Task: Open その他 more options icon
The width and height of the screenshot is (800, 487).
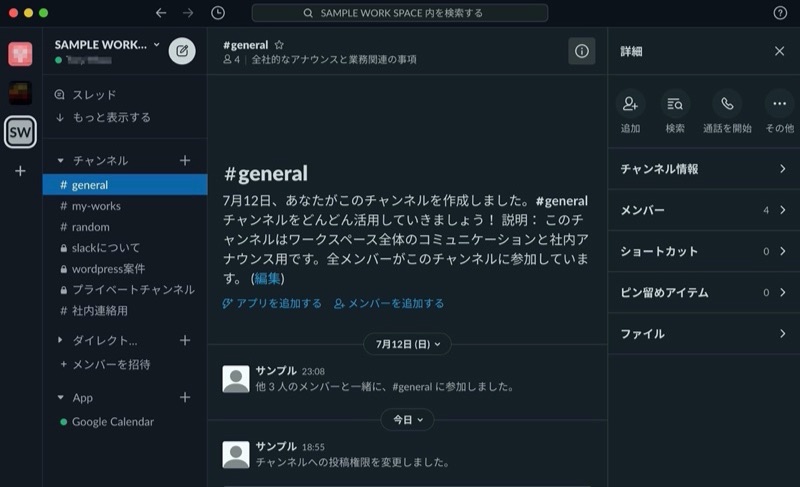Action: point(779,104)
